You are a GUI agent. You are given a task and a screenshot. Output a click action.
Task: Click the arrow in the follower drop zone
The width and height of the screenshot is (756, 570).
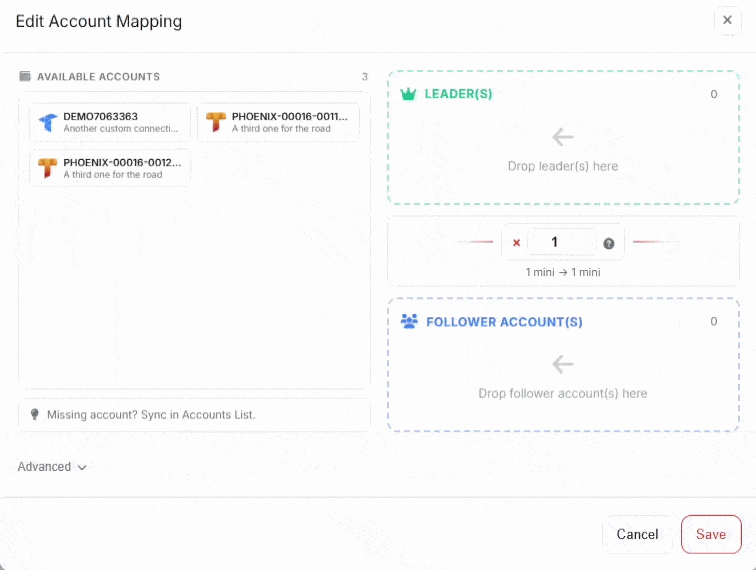563,364
